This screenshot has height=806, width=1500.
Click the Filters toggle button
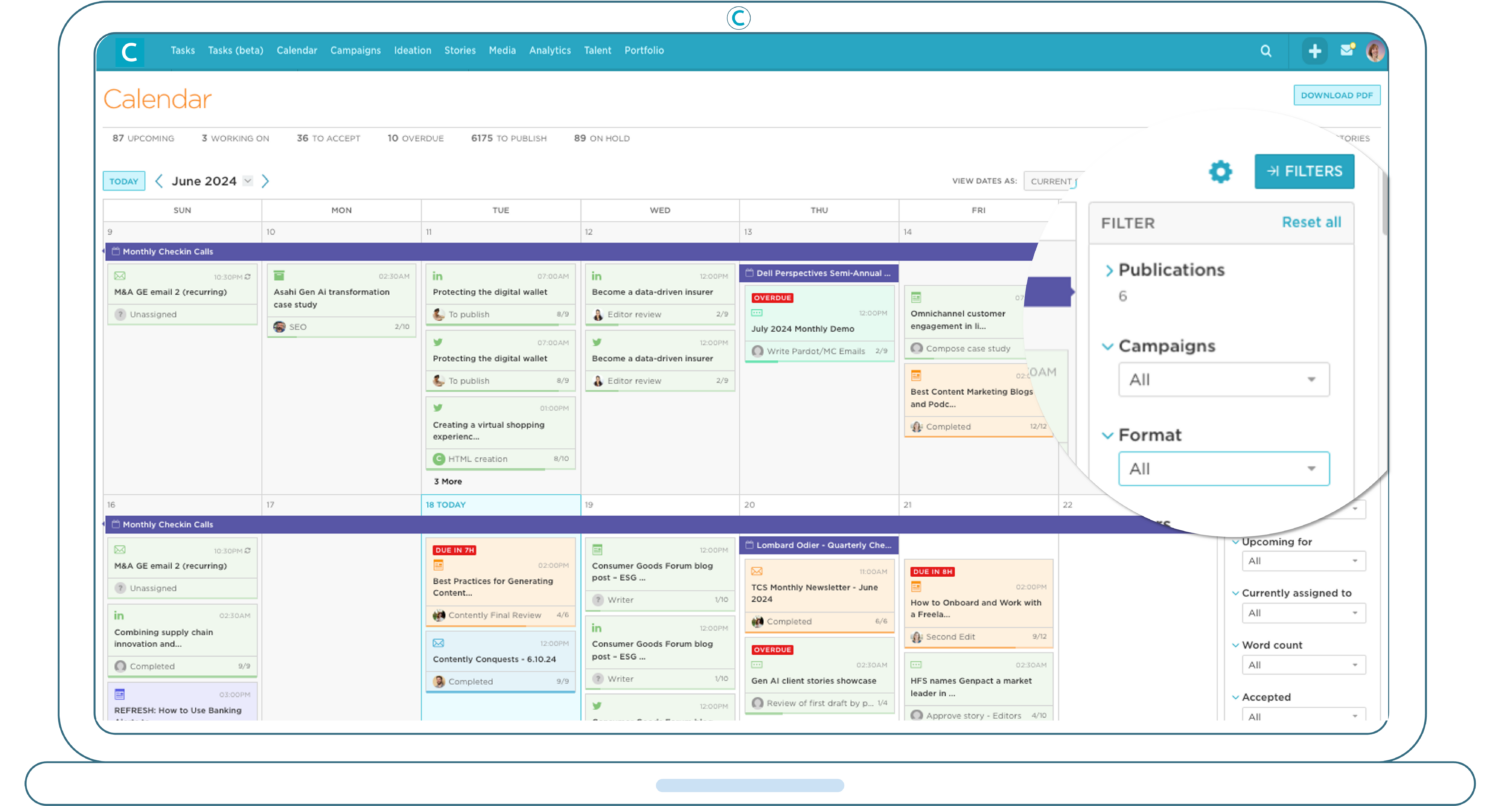coord(1304,171)
